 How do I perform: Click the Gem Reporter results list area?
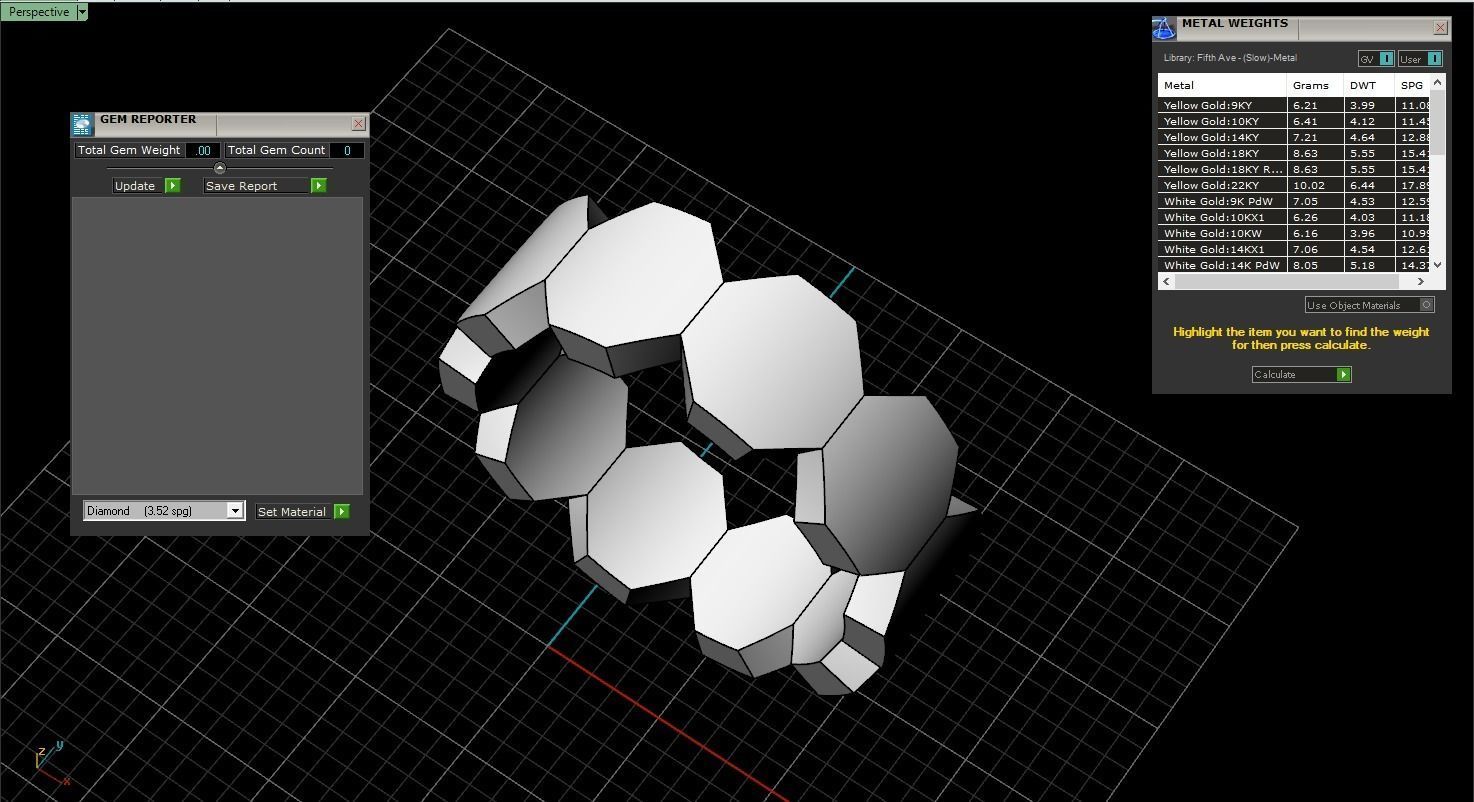[x=217, y=344]
